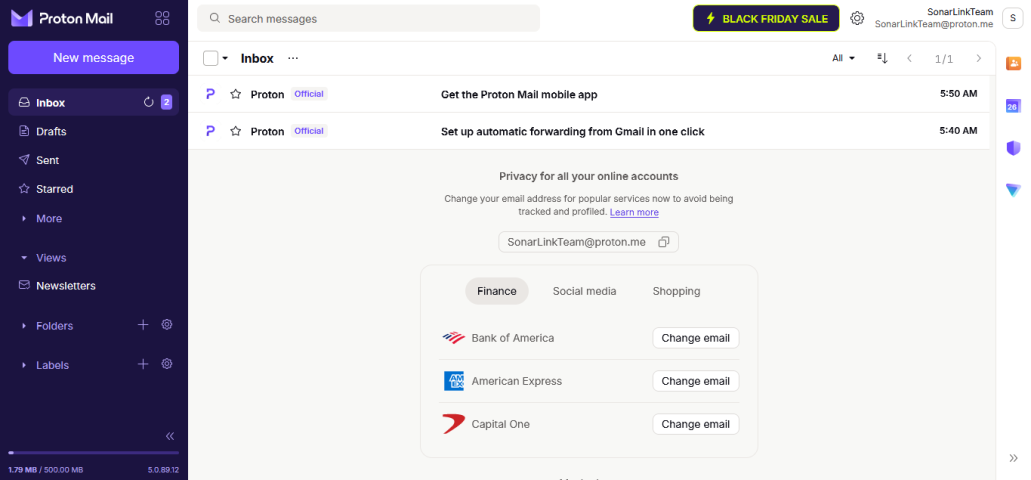Open folder settings gear

click(167, 325)
